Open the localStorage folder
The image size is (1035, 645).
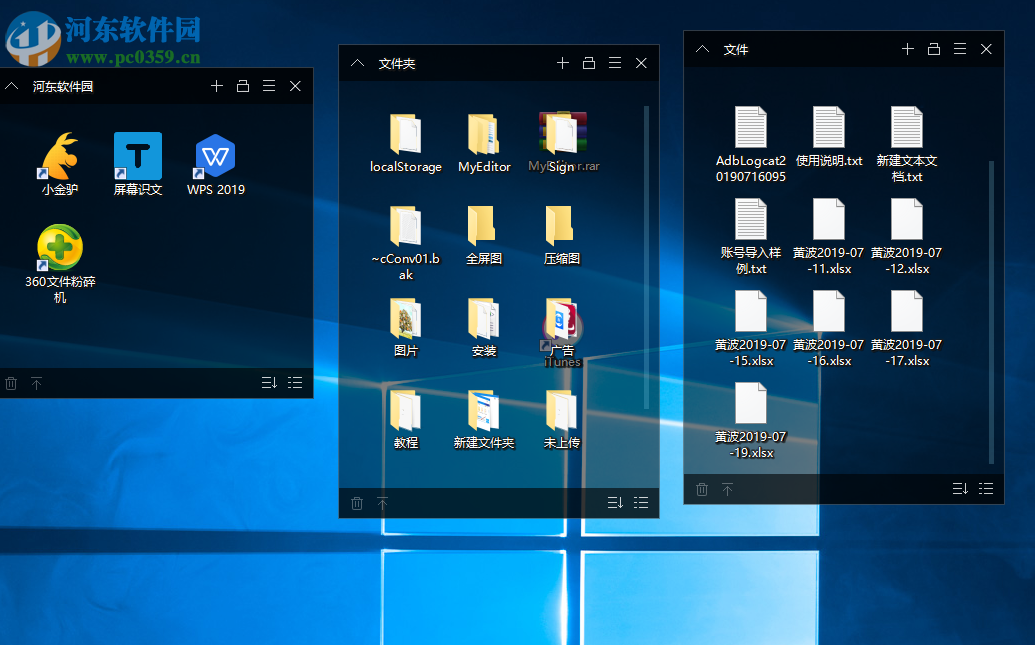pos(405,135)
